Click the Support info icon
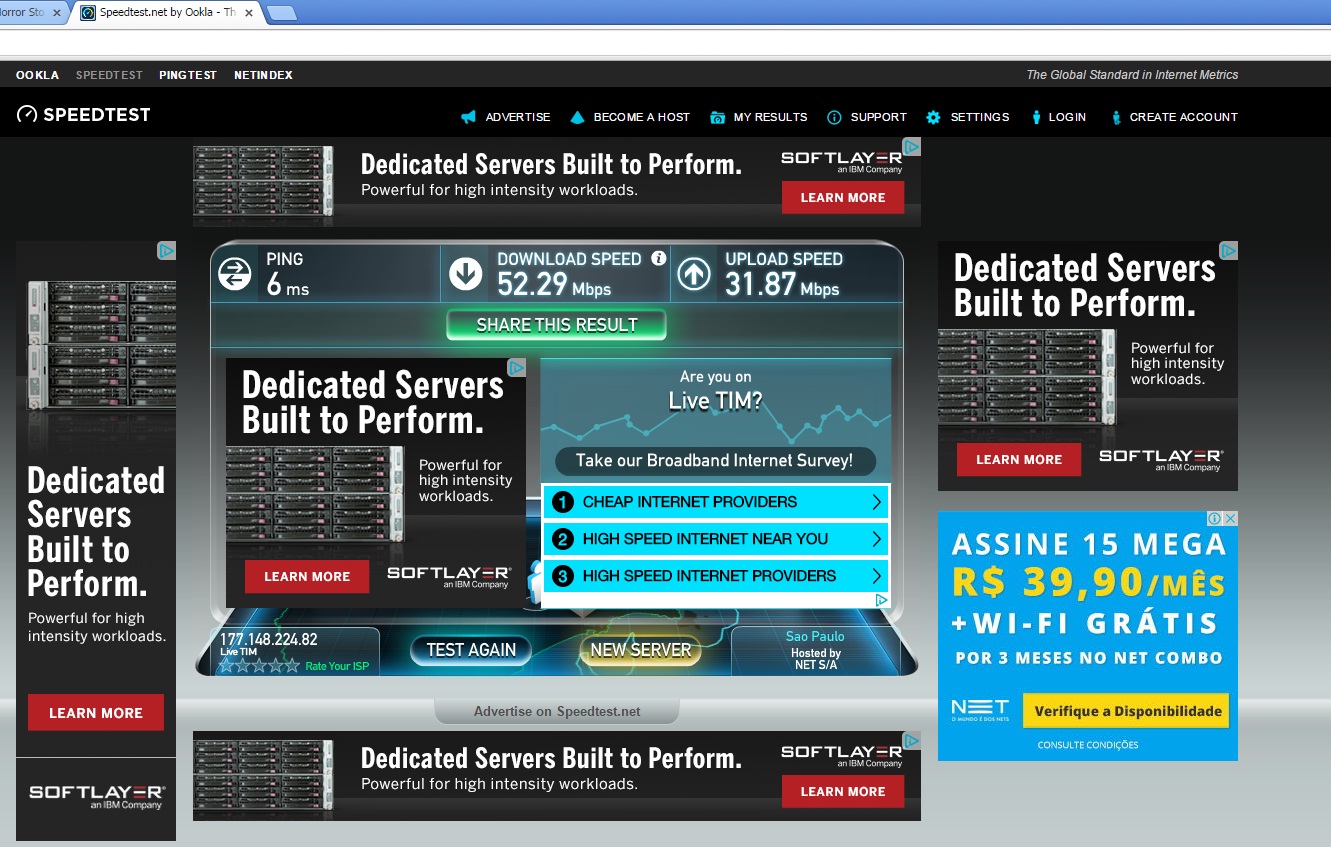Image resolution: width=1331 pixels, height=862 pixels. click(x=834, y=117)
